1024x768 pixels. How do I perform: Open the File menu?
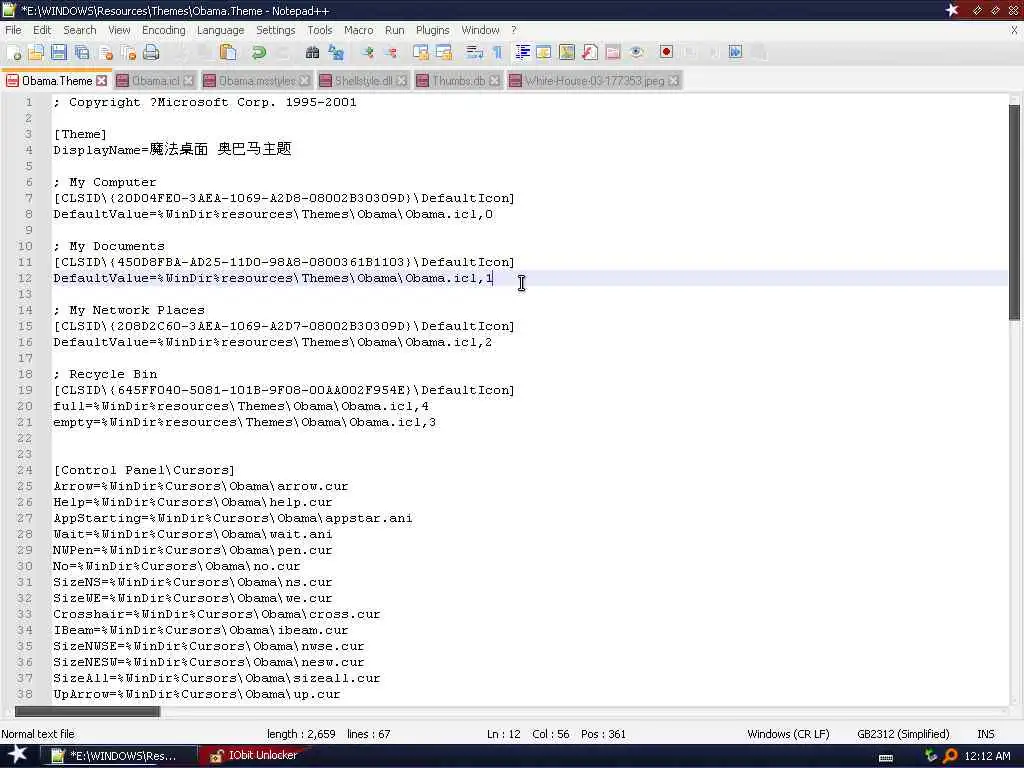click(x=13, y=30)
